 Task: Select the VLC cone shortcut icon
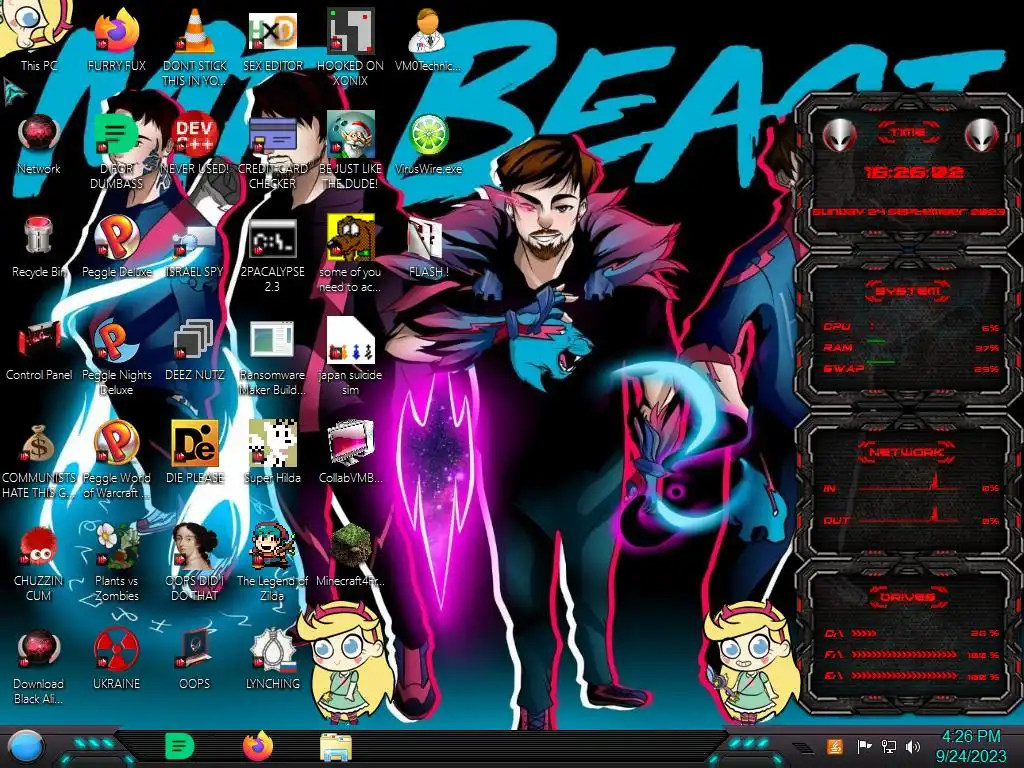[195, 31]
